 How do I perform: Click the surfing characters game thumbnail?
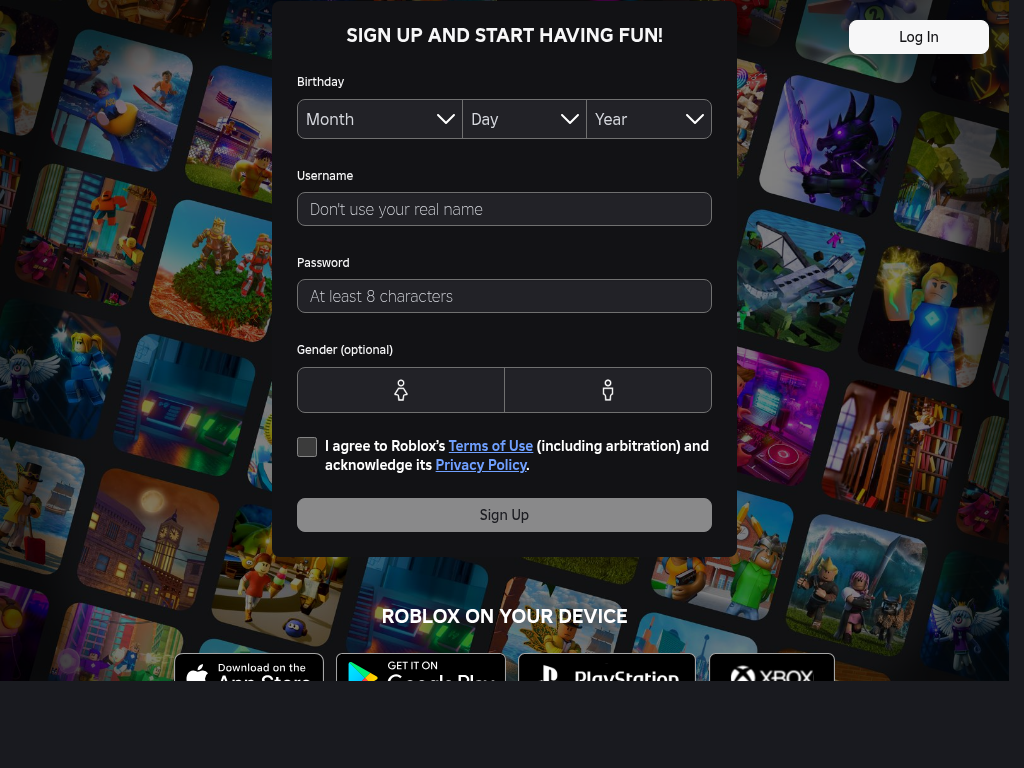pyautogui.click(x=122, y=98)
